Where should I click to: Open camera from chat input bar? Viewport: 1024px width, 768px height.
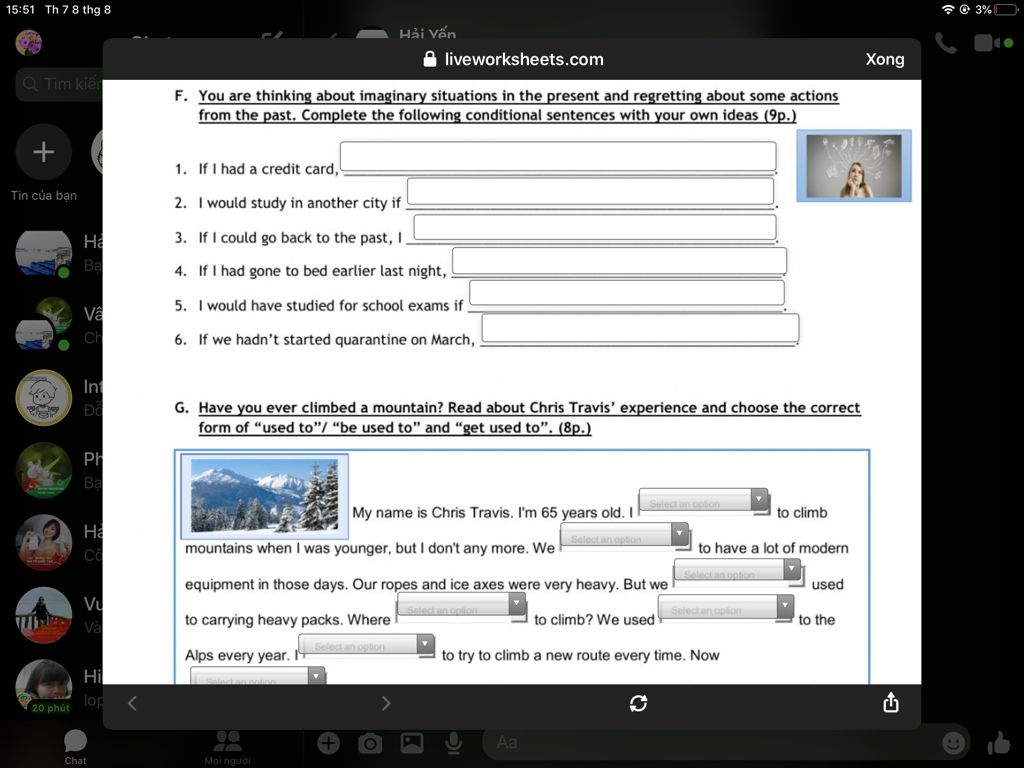pos(370,743)
